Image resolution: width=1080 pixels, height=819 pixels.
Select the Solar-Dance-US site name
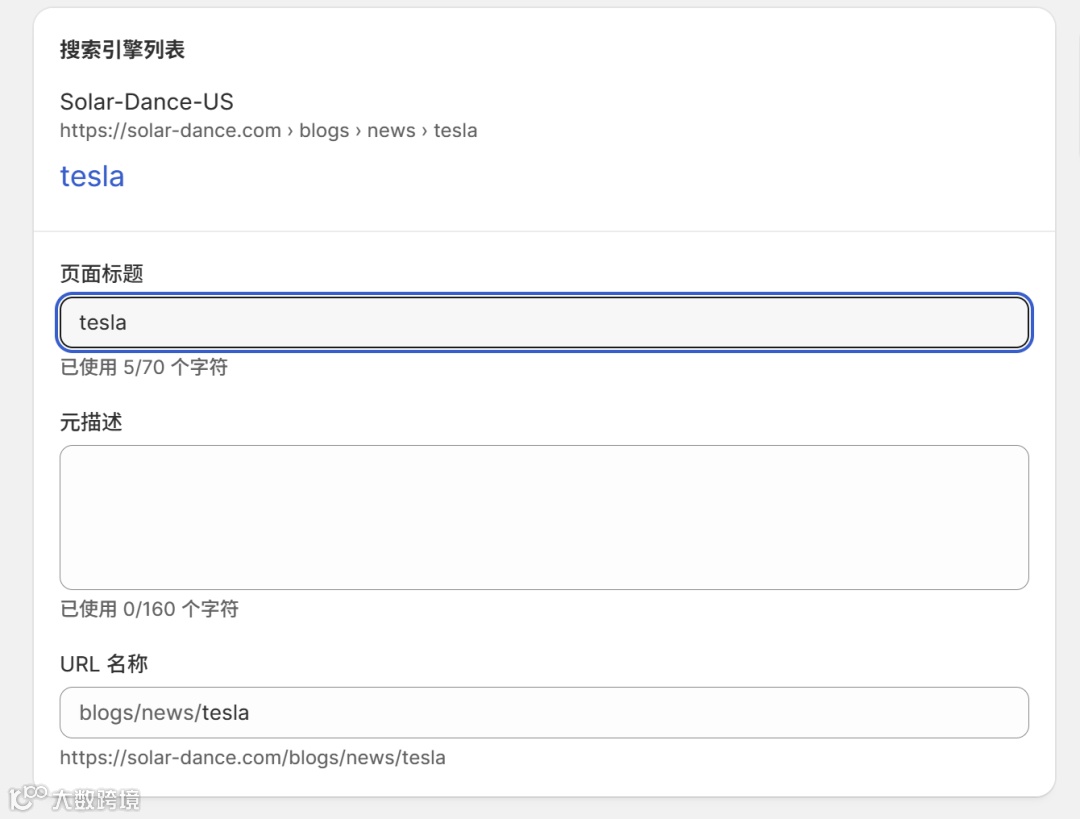point(146,101)
